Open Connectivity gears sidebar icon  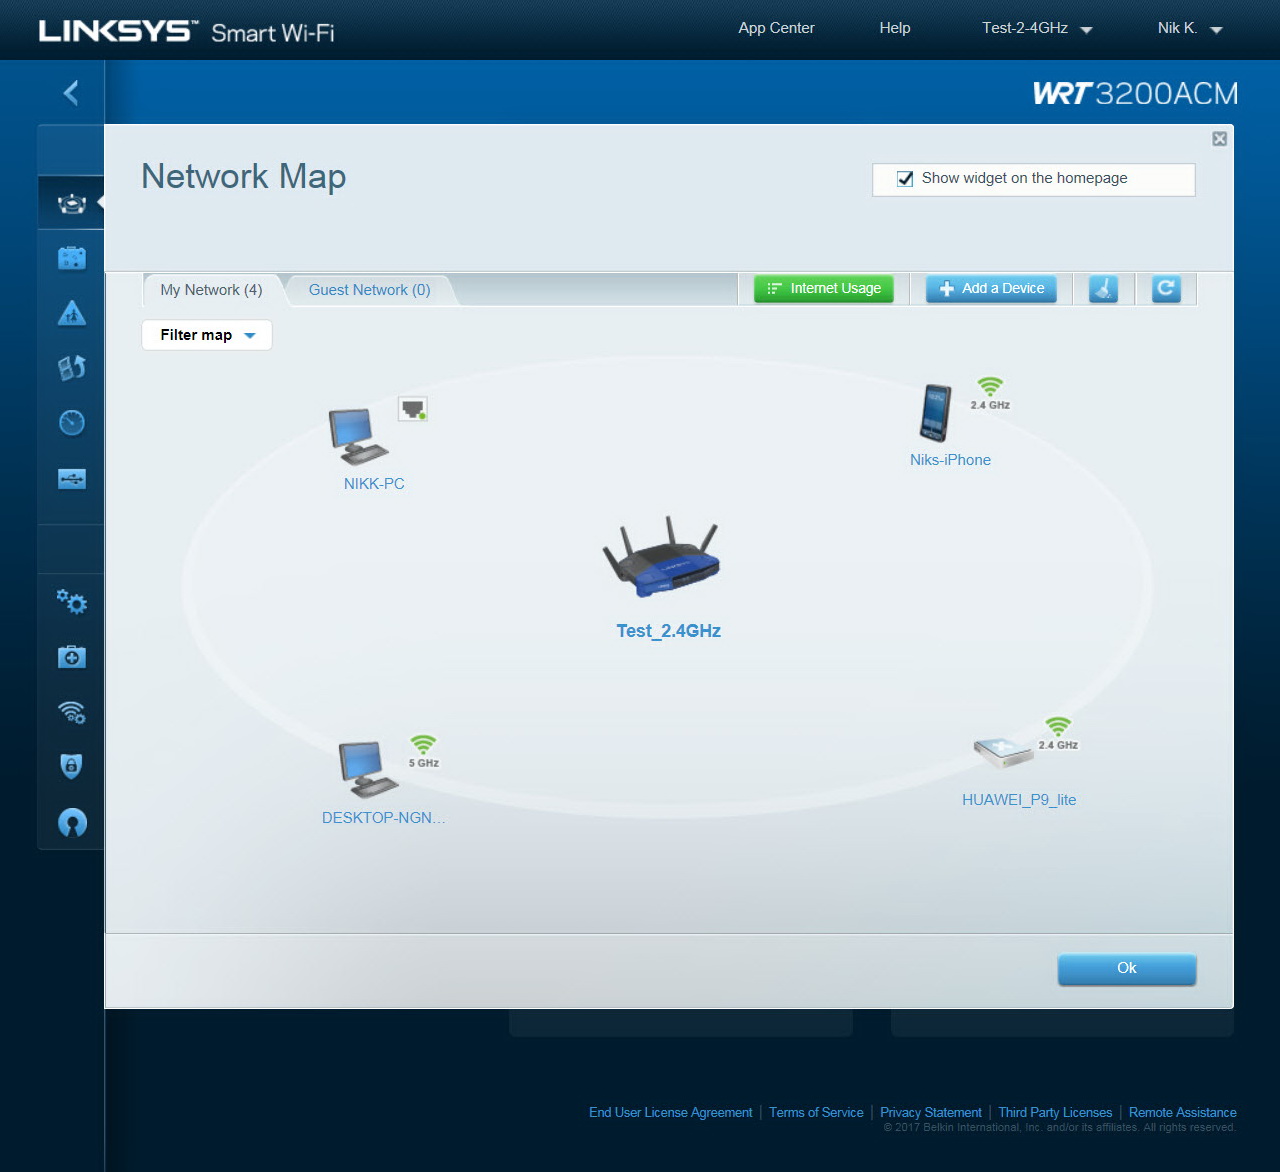coord(72,601)
